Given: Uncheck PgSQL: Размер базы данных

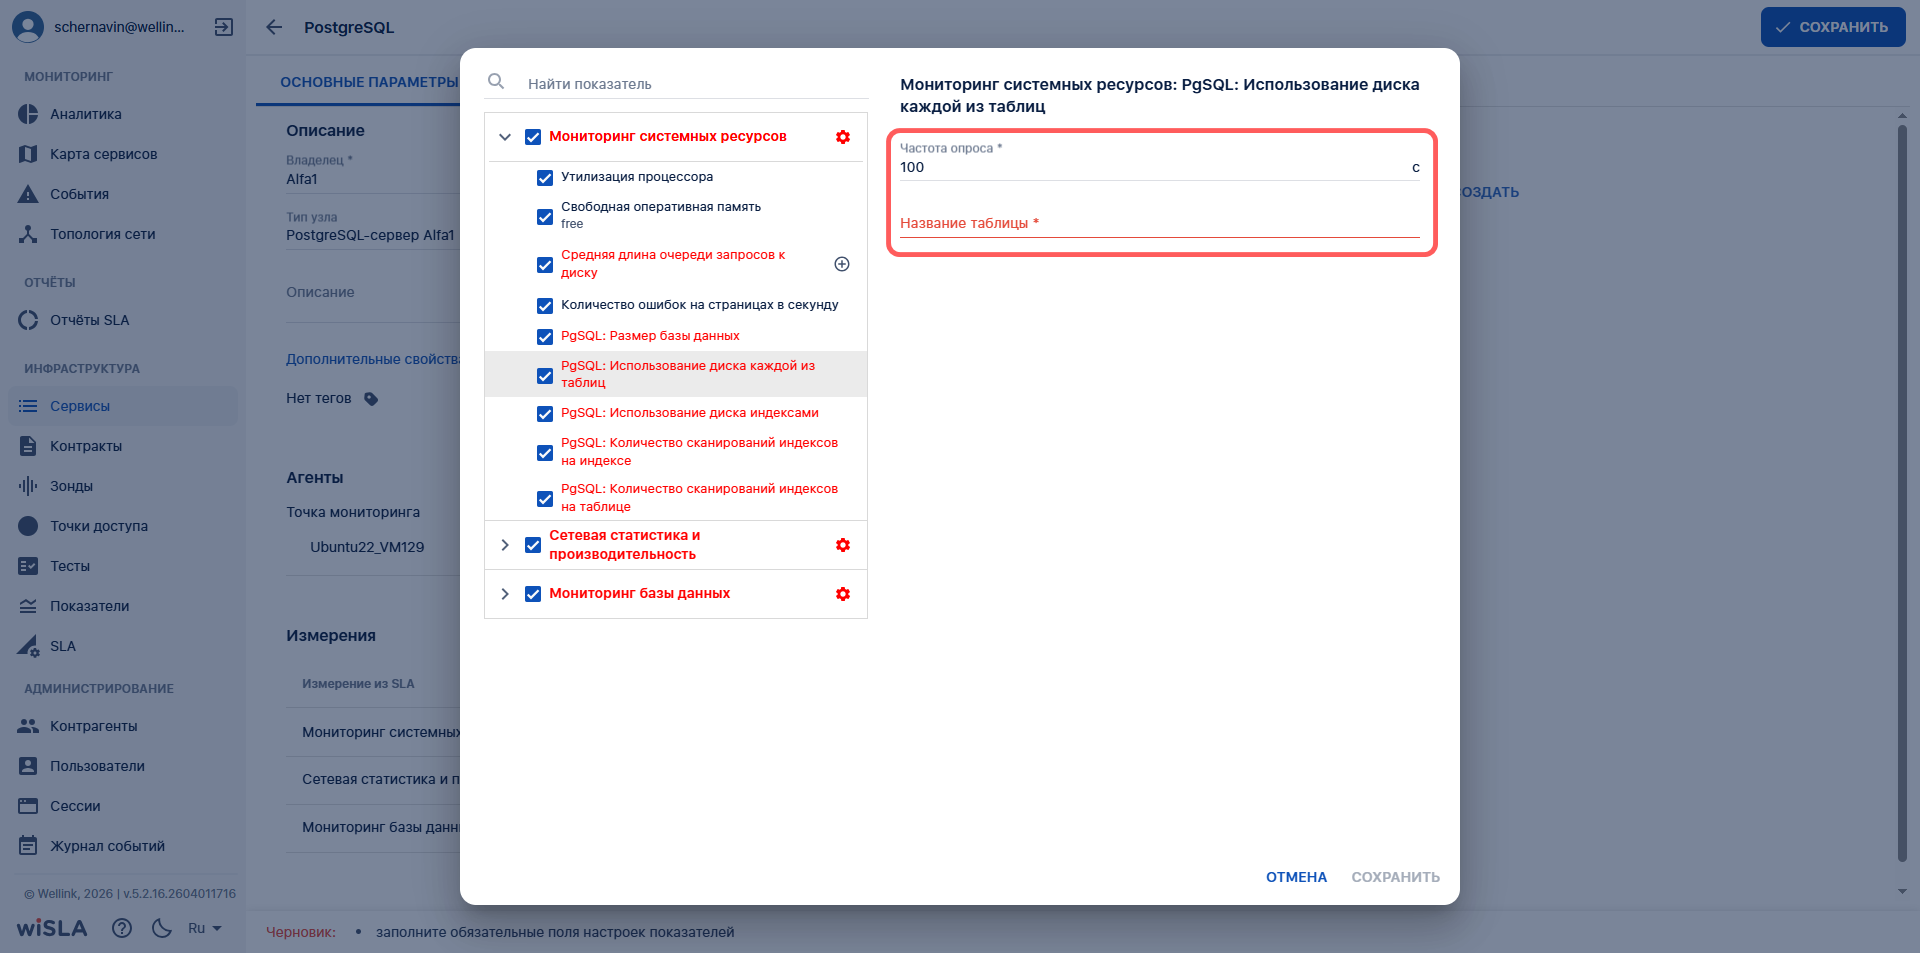Looking at the screenshot, I should (545, 337).
